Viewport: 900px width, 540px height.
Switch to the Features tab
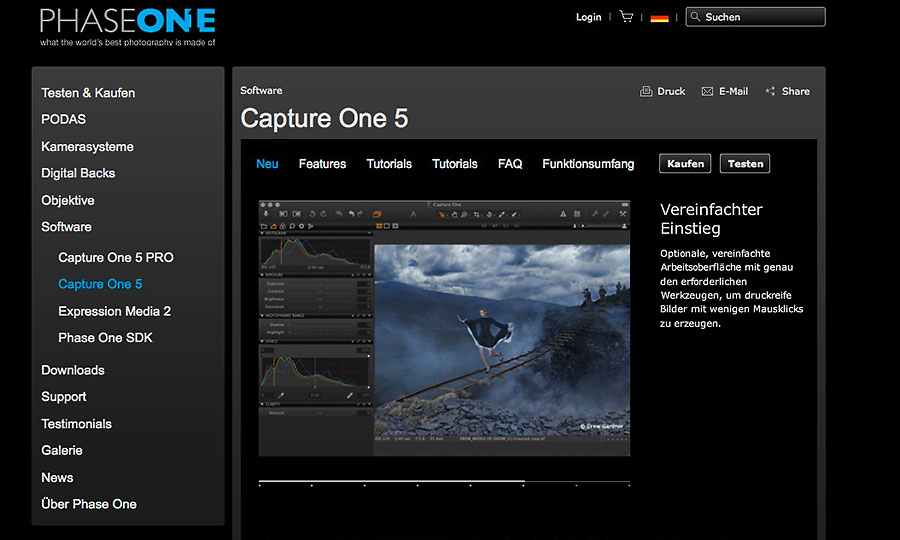(x=322, y=164)
